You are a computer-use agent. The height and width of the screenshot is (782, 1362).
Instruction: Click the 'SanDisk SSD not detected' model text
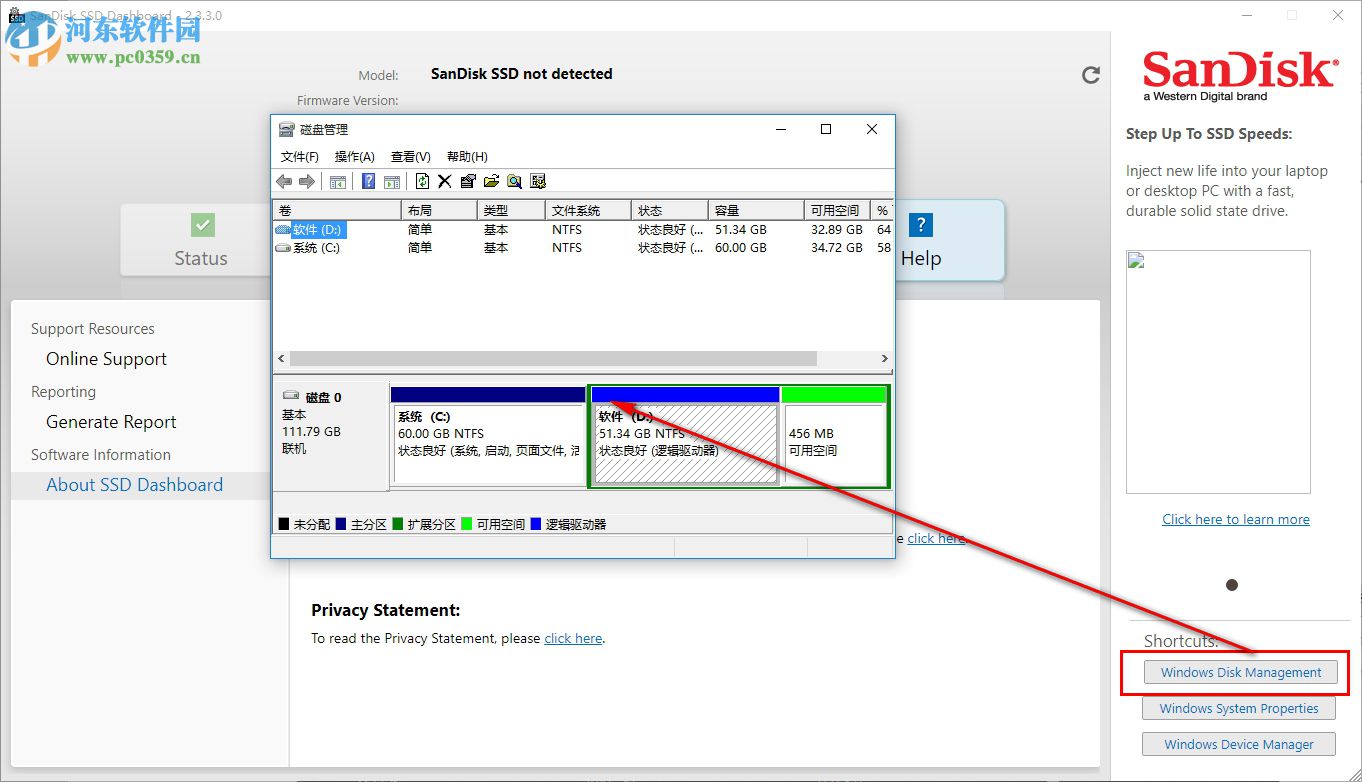click(521, 74)
